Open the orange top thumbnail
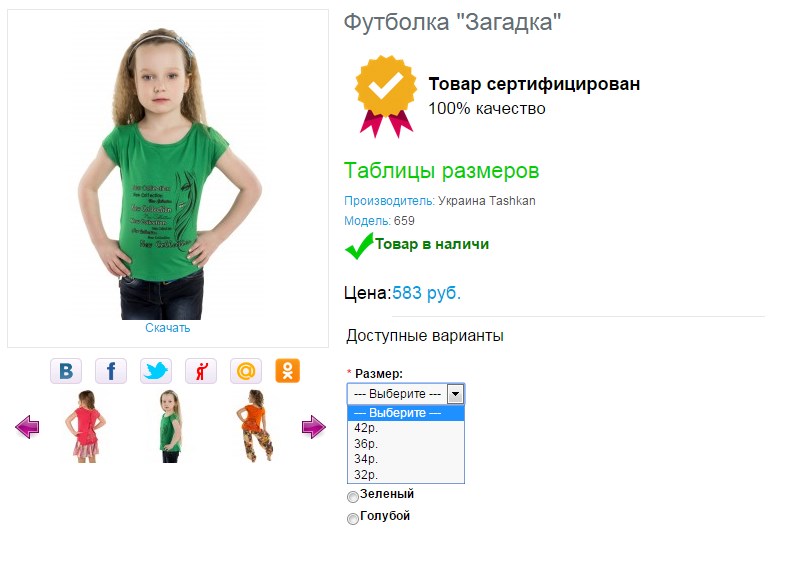The height and width of the screenshot is (573, 794). [x=256, y=426]
